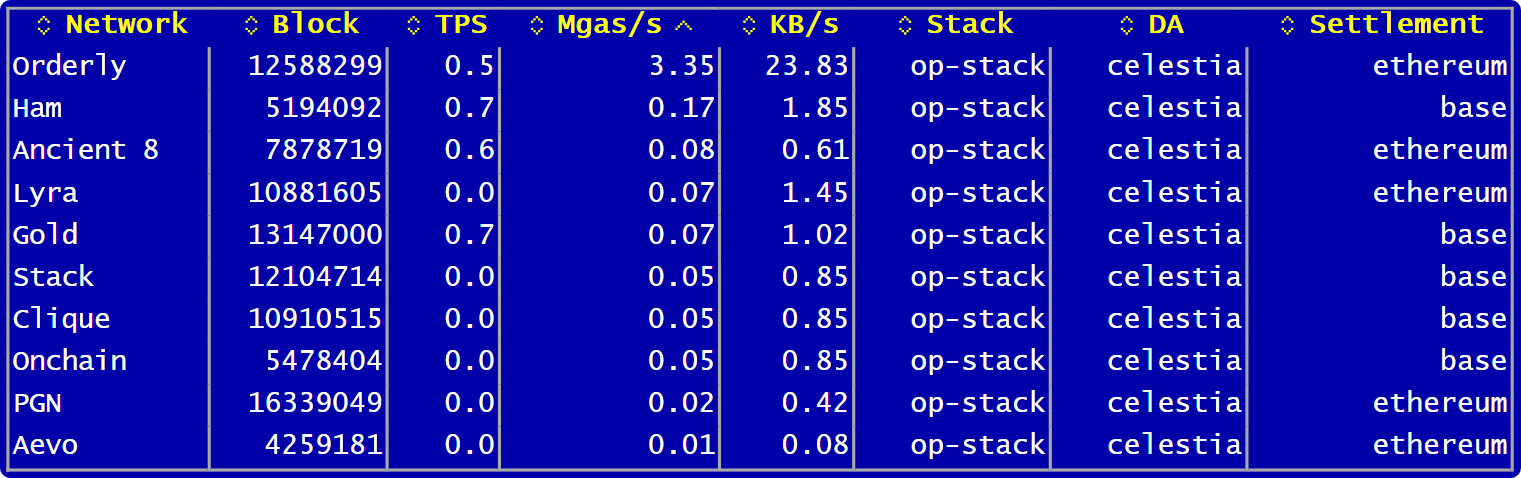The image size is (1521, 478).
Task: Click the 0.42 KB/s value
Action: coord(816,402)
